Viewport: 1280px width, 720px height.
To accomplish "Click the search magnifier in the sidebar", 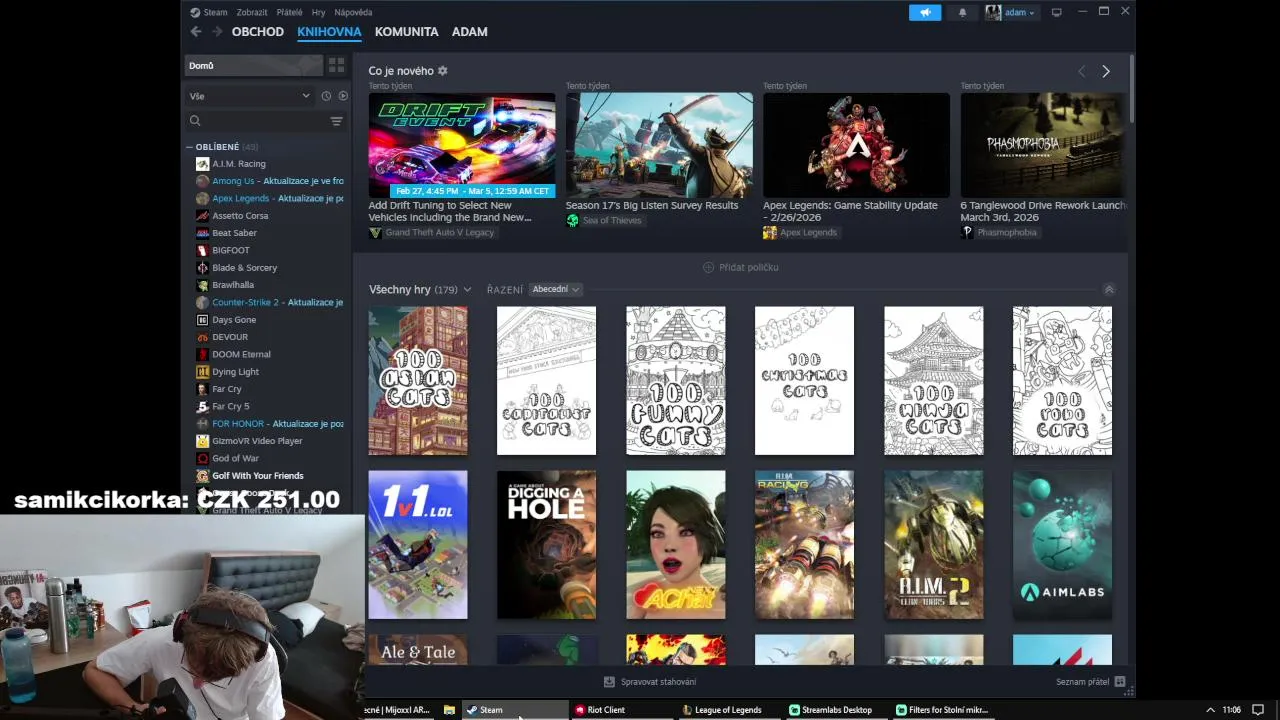I will click(x=195, y=121).
